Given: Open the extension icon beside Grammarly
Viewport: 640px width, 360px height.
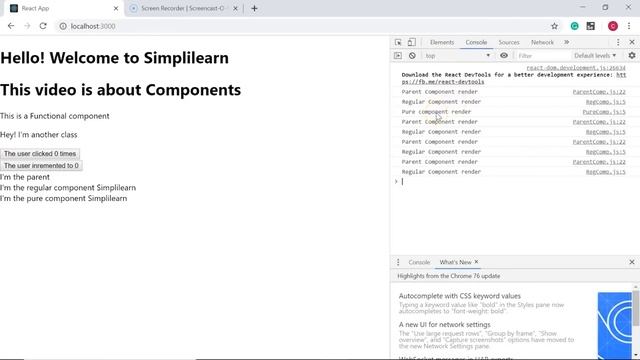Looking at the screenshot, I should point(591,26).
